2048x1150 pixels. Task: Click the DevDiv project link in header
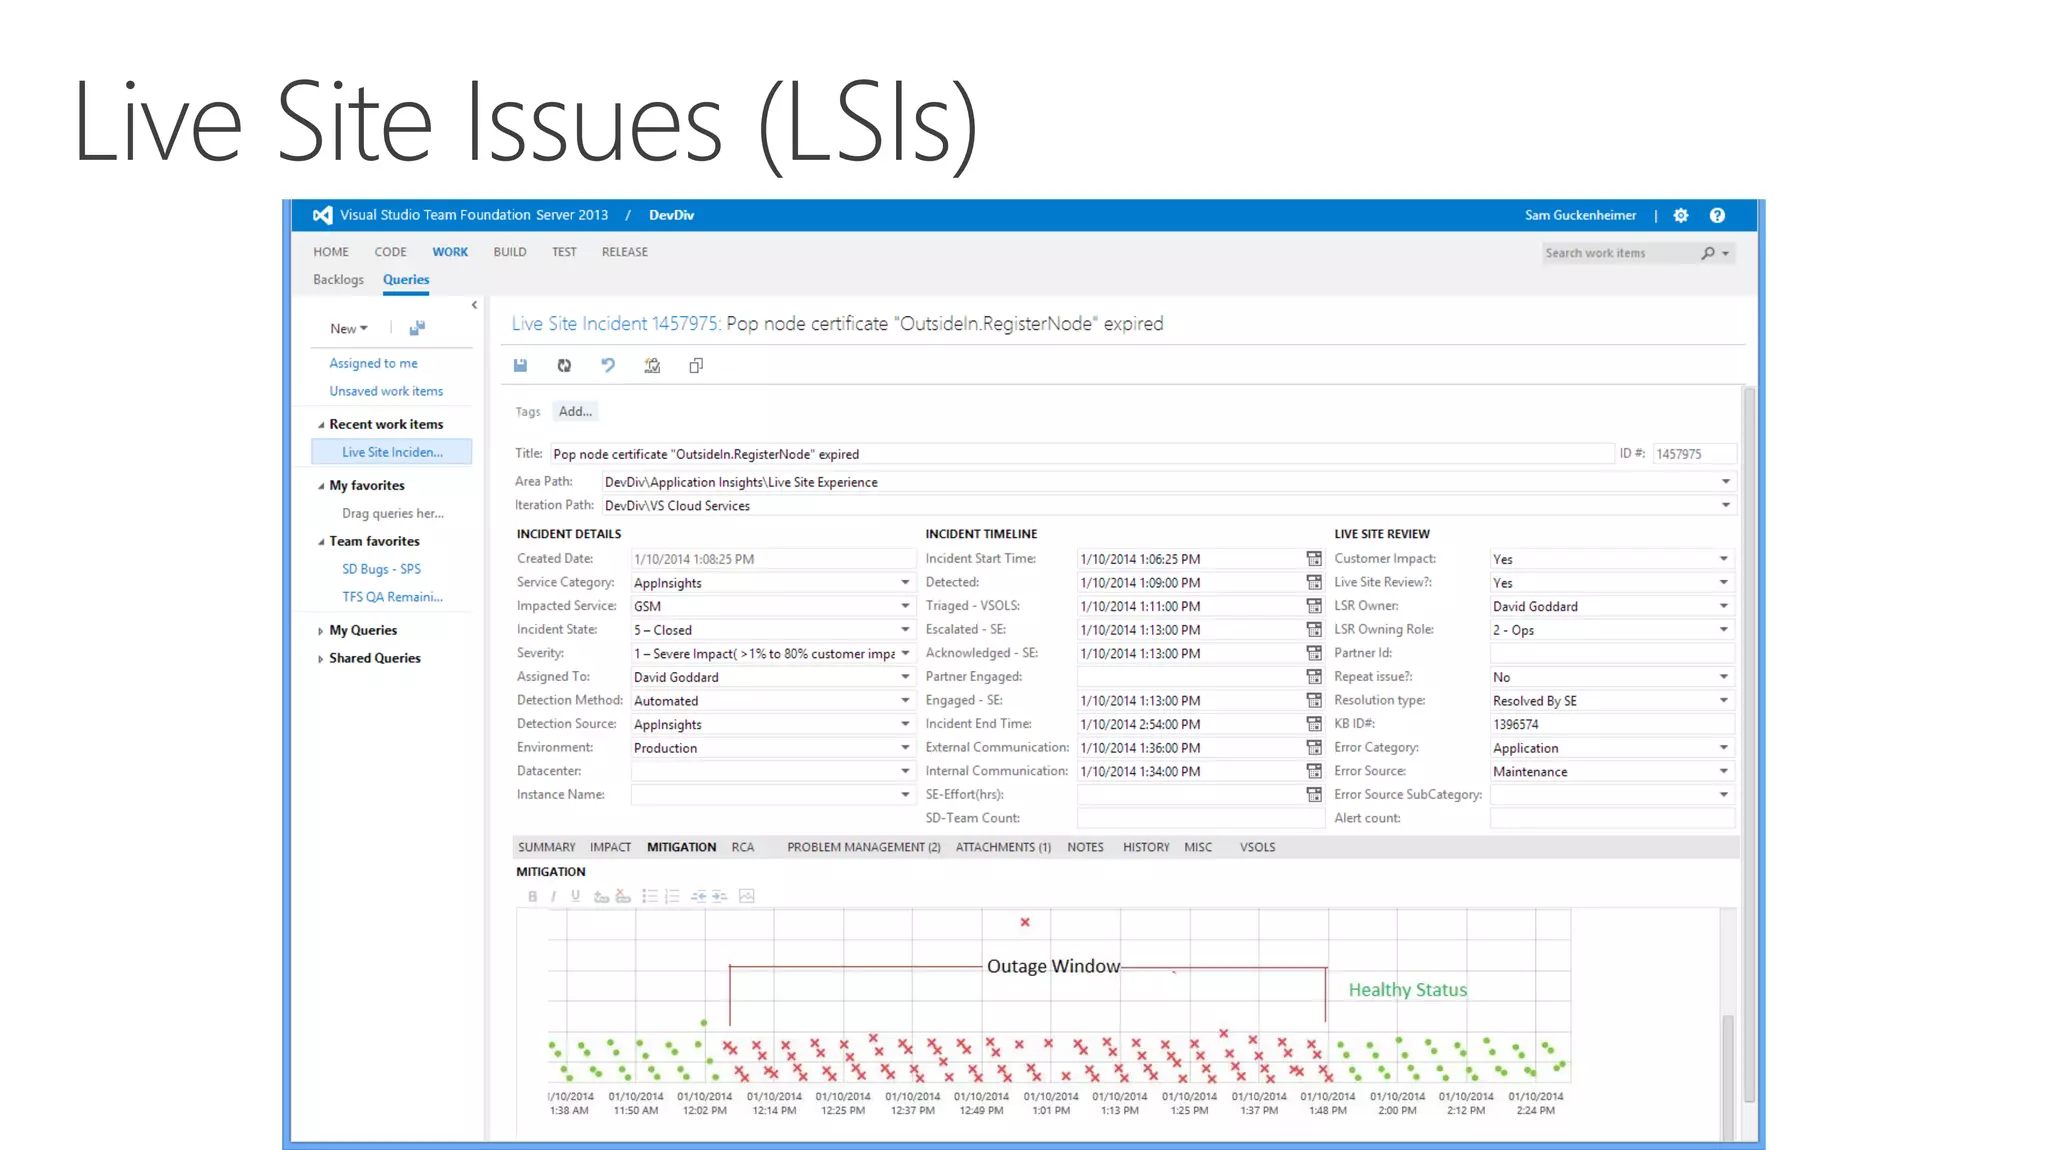671,215
